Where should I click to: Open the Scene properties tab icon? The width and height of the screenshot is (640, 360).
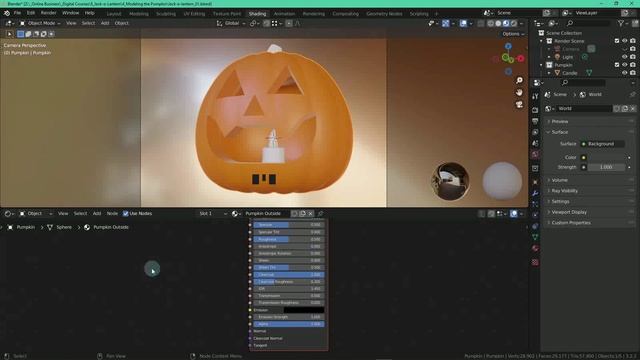click(535, 143)
